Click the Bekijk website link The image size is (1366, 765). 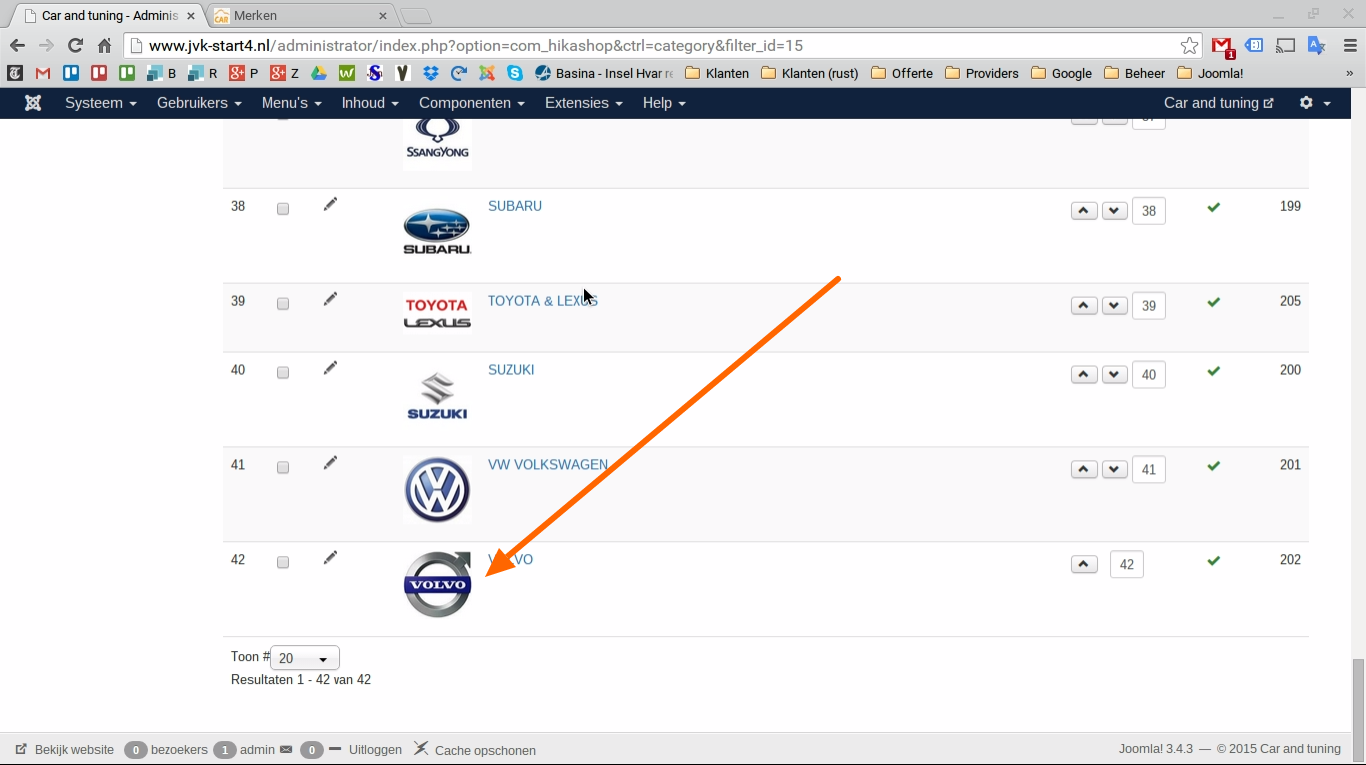pyautogui.click(x=65, y=750)
